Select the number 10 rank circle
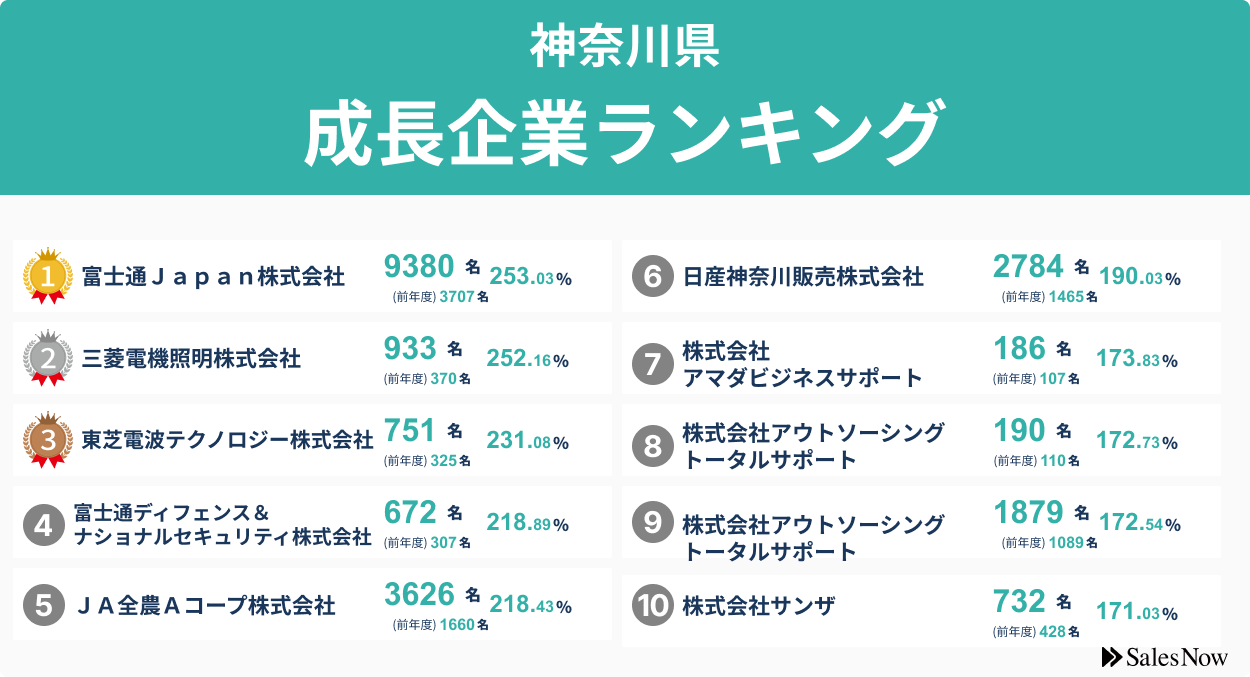The height and width of the screenshot is (677, 1250). click(653, 606)
